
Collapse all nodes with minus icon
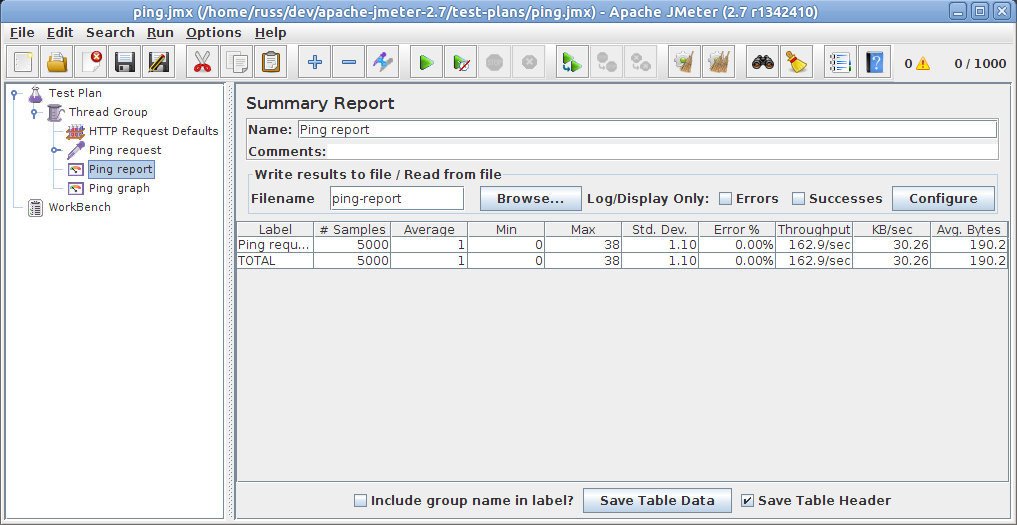tap(348, 62)
